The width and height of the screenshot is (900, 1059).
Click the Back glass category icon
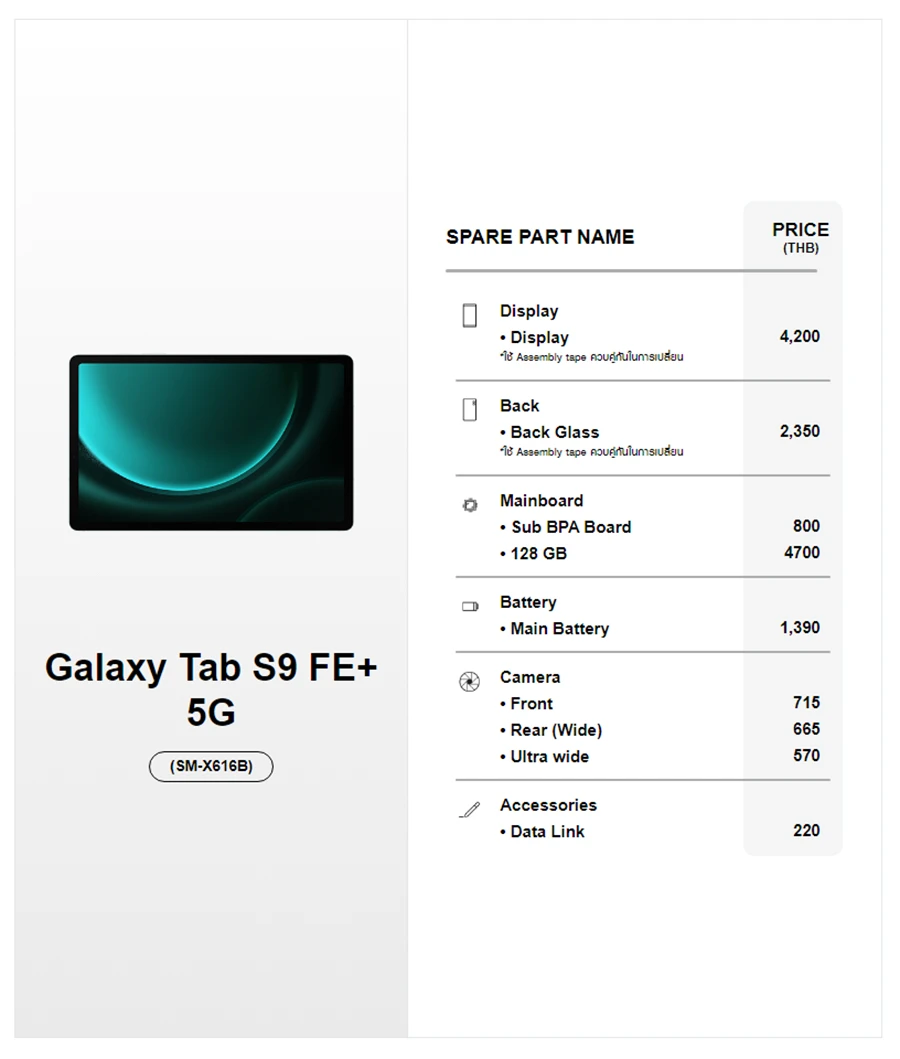coord(470,410)
